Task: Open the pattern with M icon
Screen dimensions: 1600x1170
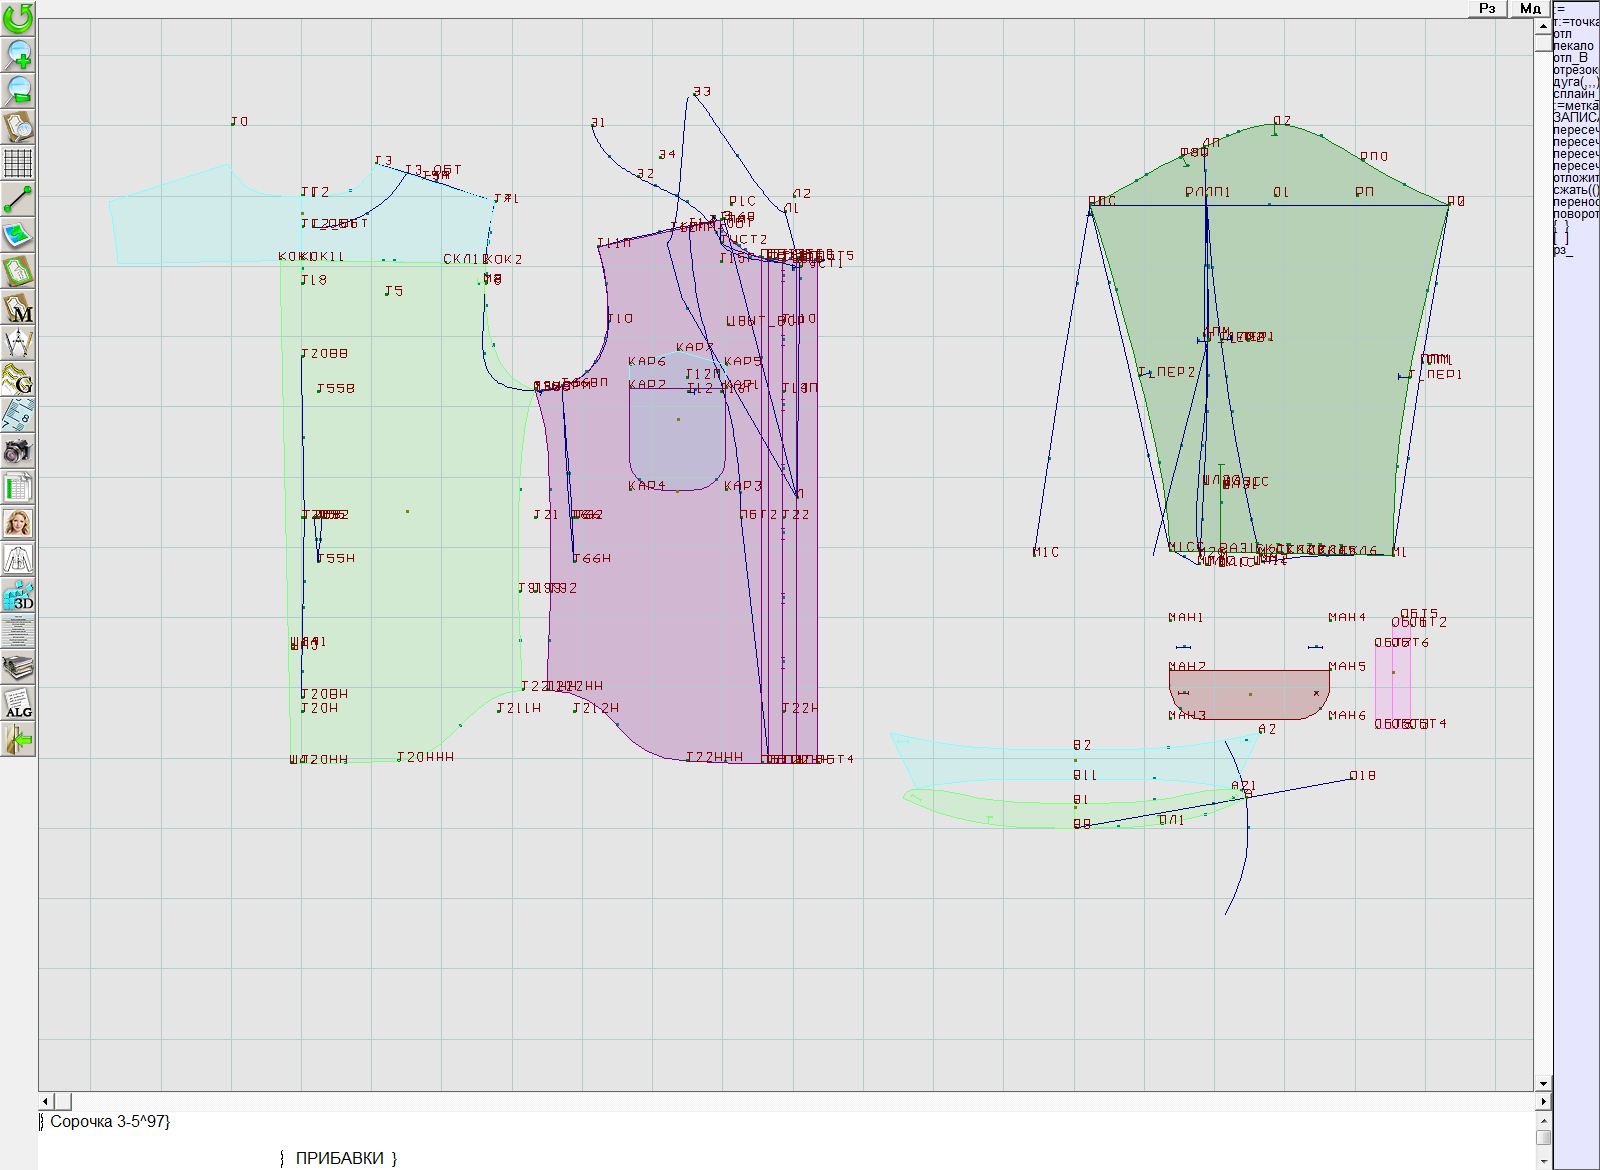Action: coord(18,308)
